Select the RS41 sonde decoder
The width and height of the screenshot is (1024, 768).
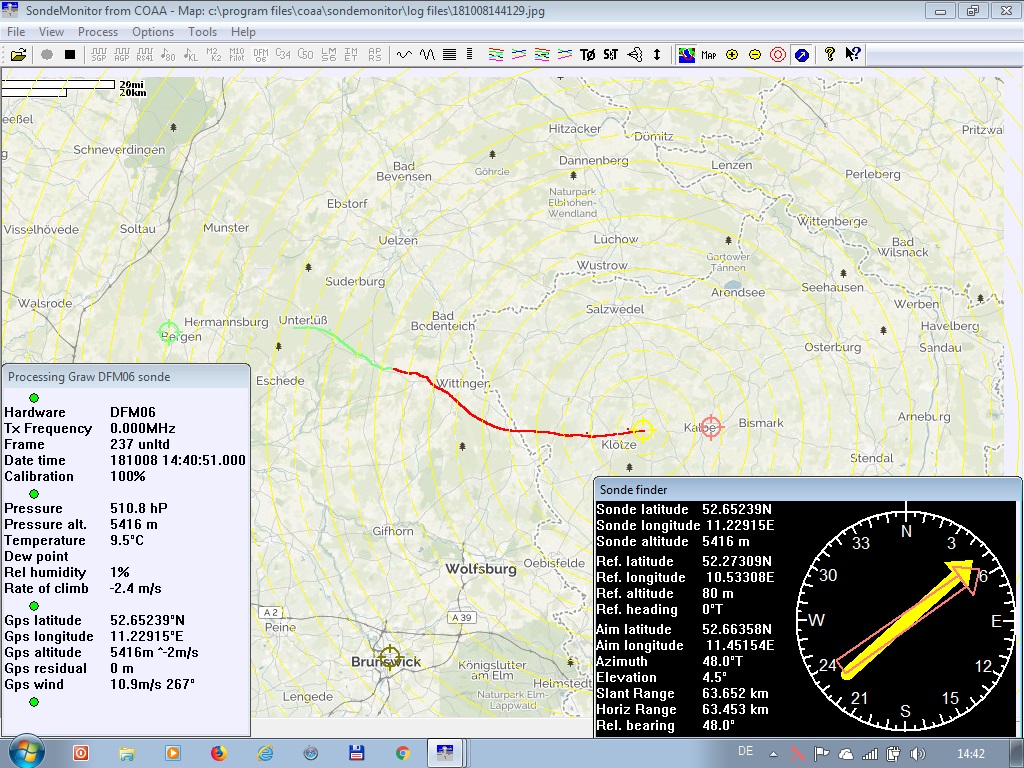pos(145,55)
